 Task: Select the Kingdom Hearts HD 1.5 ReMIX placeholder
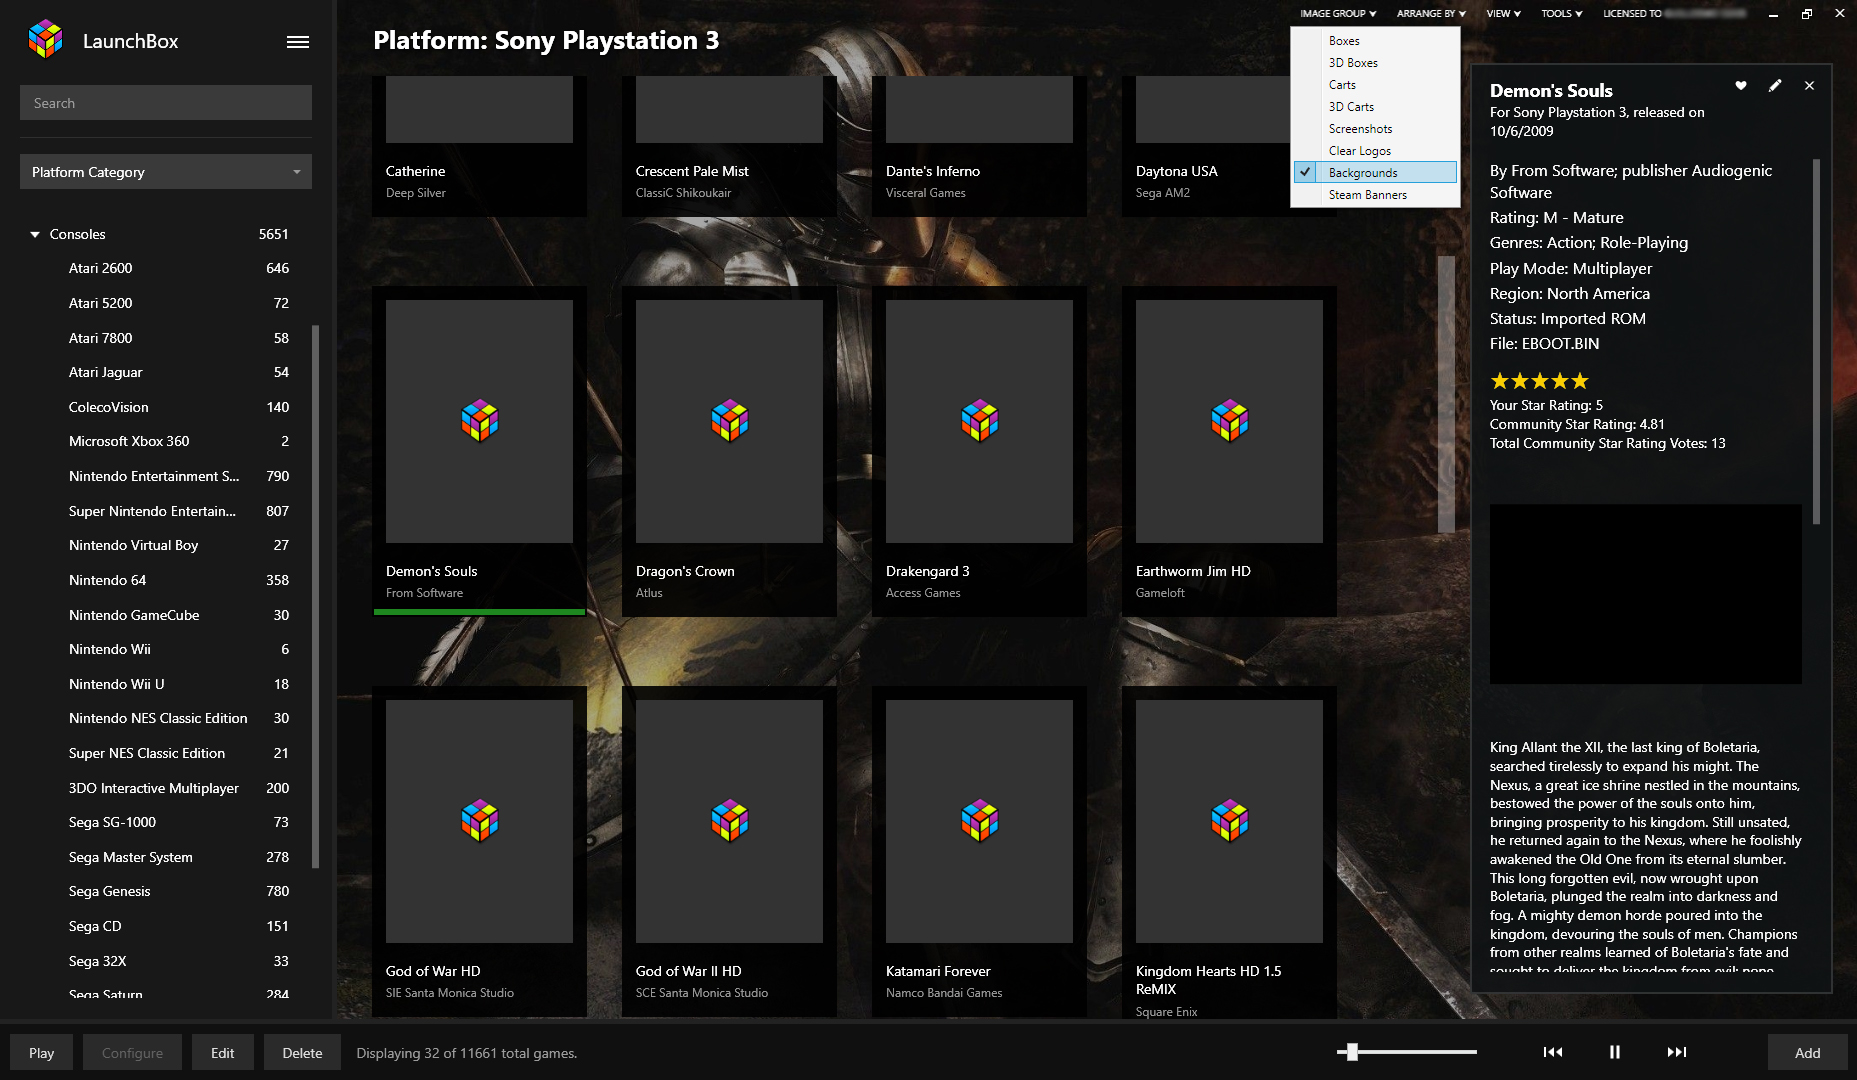(1229, 821)
